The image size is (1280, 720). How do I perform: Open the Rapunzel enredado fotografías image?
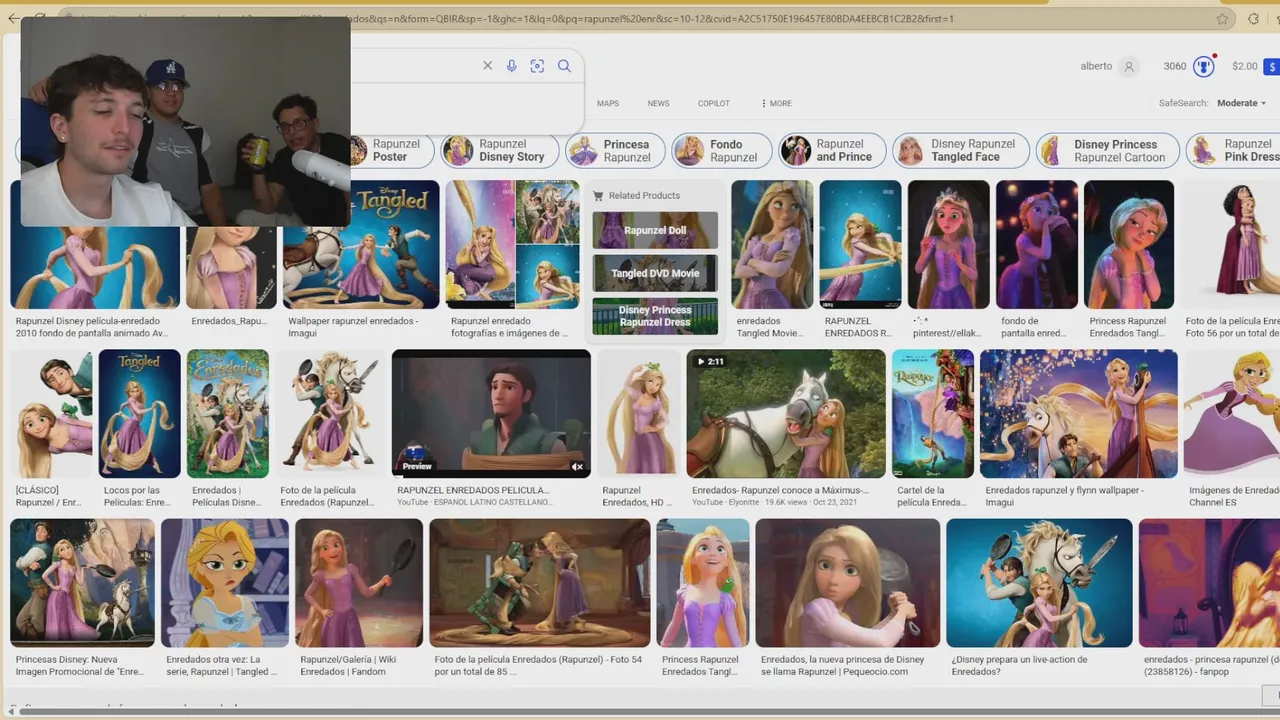(x=512, y=245)
